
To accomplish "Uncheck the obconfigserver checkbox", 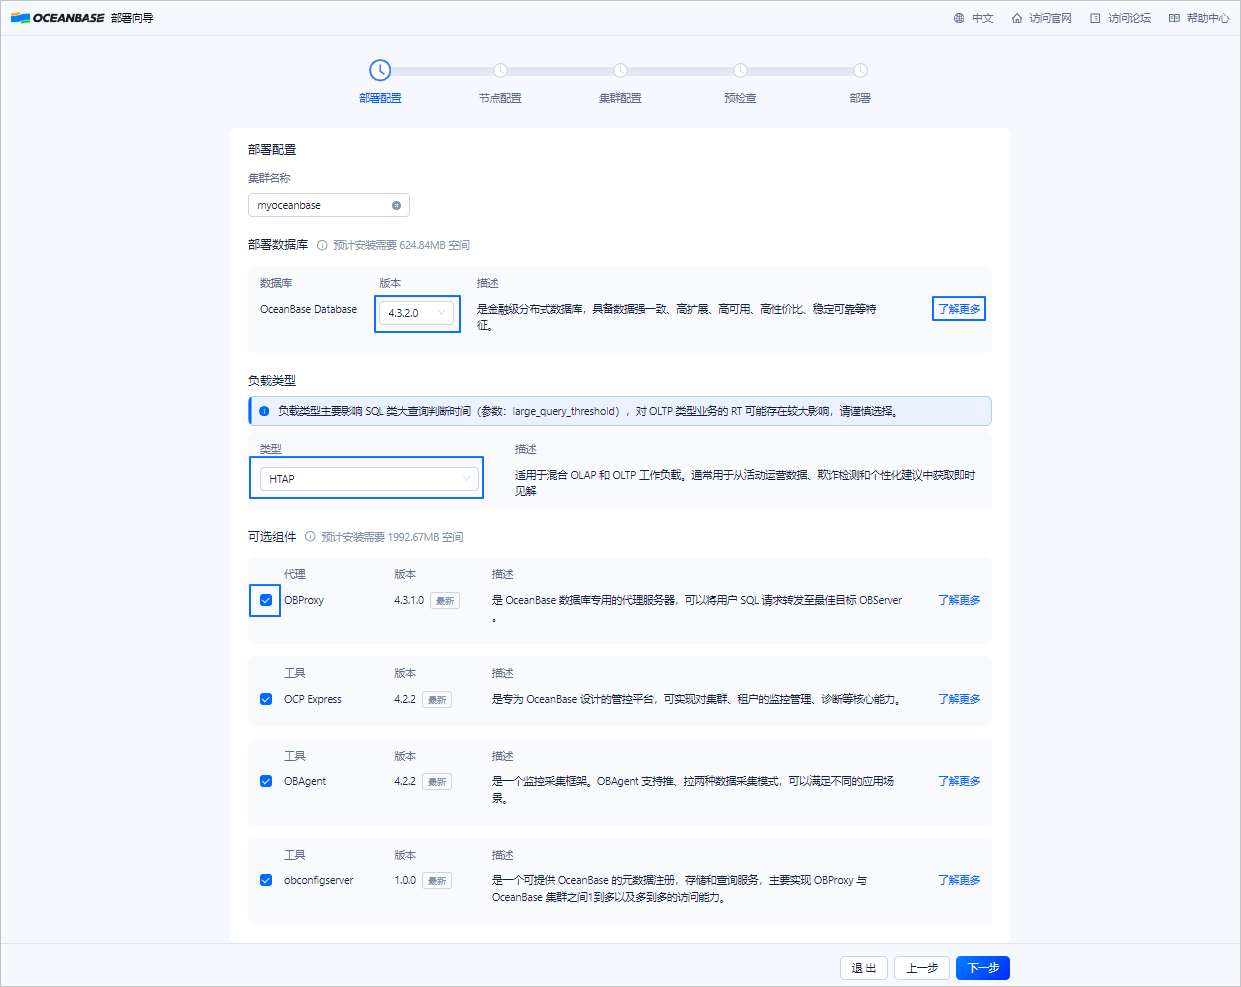I will tap(266, 880).
